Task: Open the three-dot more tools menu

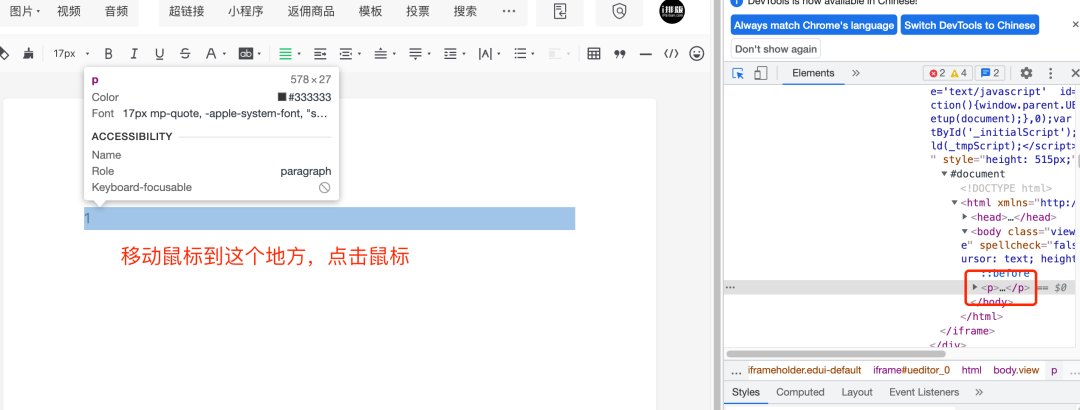Action: coord(509,11)
